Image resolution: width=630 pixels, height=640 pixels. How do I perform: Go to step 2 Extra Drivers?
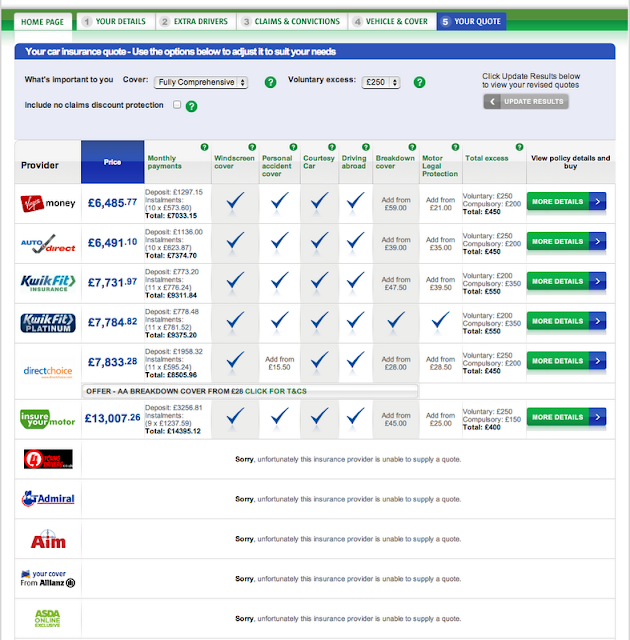[x=196, y=21]
